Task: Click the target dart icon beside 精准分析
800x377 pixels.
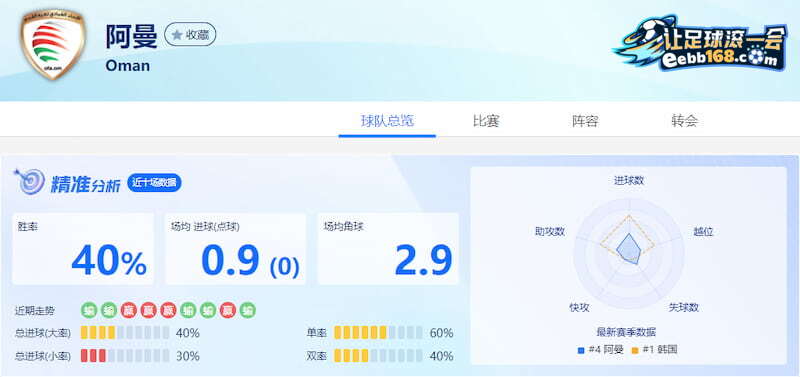Action: (x=29, y=182)
